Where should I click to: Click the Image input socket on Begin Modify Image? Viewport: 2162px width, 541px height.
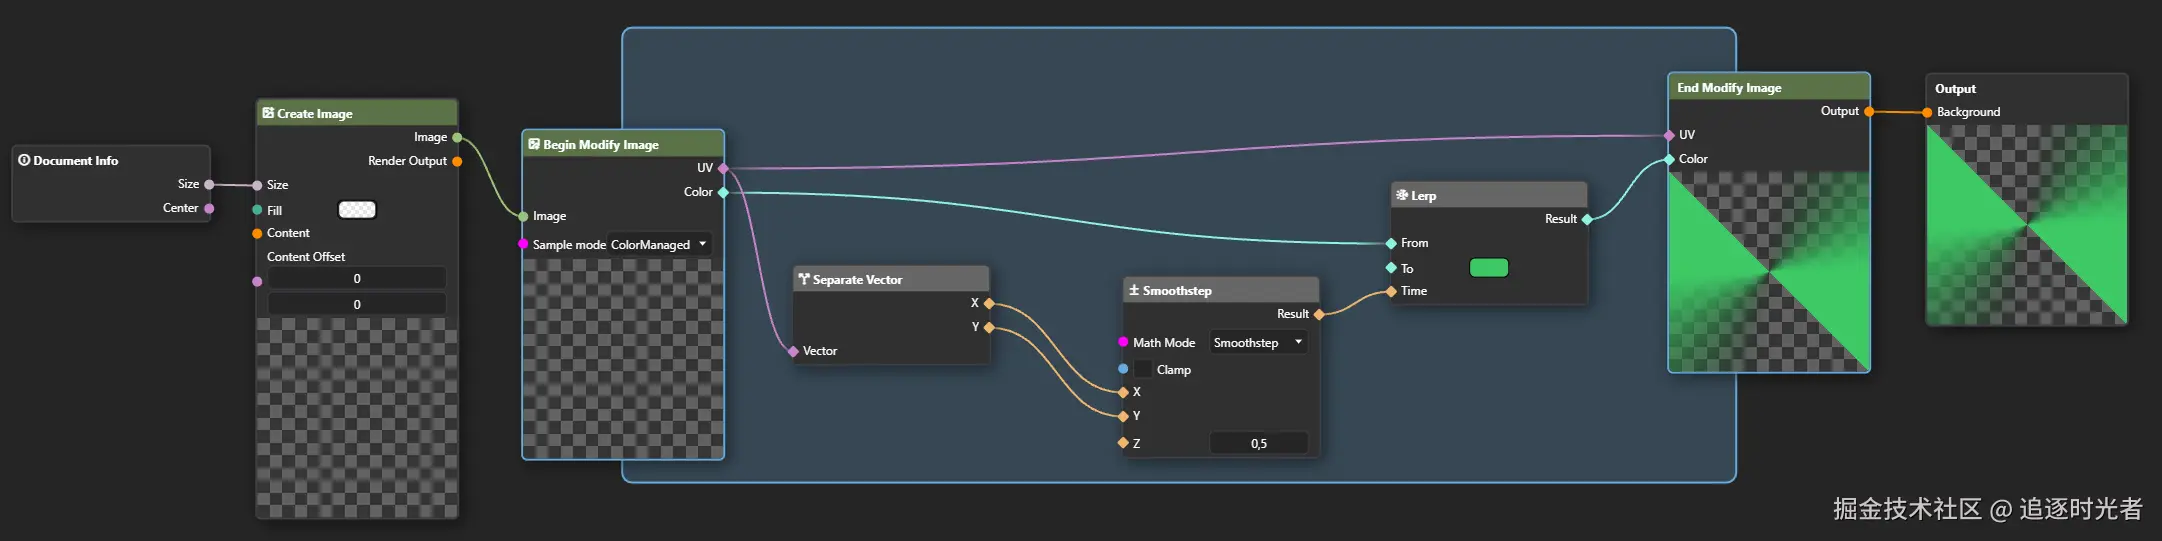pos(523,216)
